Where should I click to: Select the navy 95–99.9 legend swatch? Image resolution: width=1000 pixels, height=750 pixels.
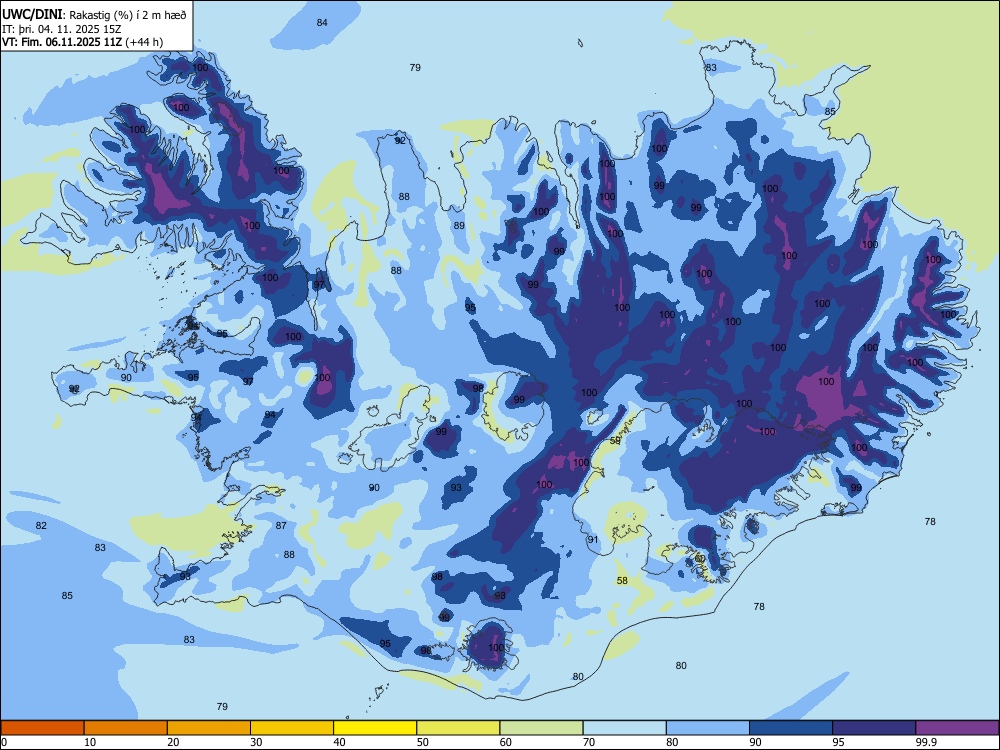[x=874, y=728]
